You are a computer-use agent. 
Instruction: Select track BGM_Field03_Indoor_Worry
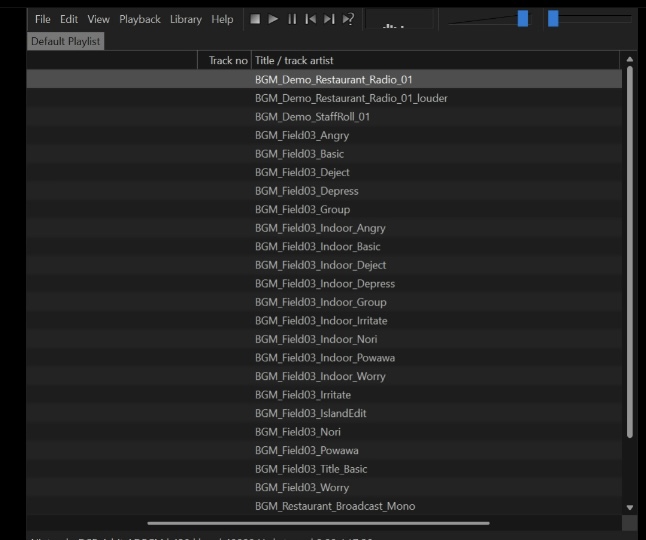[x=324, y=376]
